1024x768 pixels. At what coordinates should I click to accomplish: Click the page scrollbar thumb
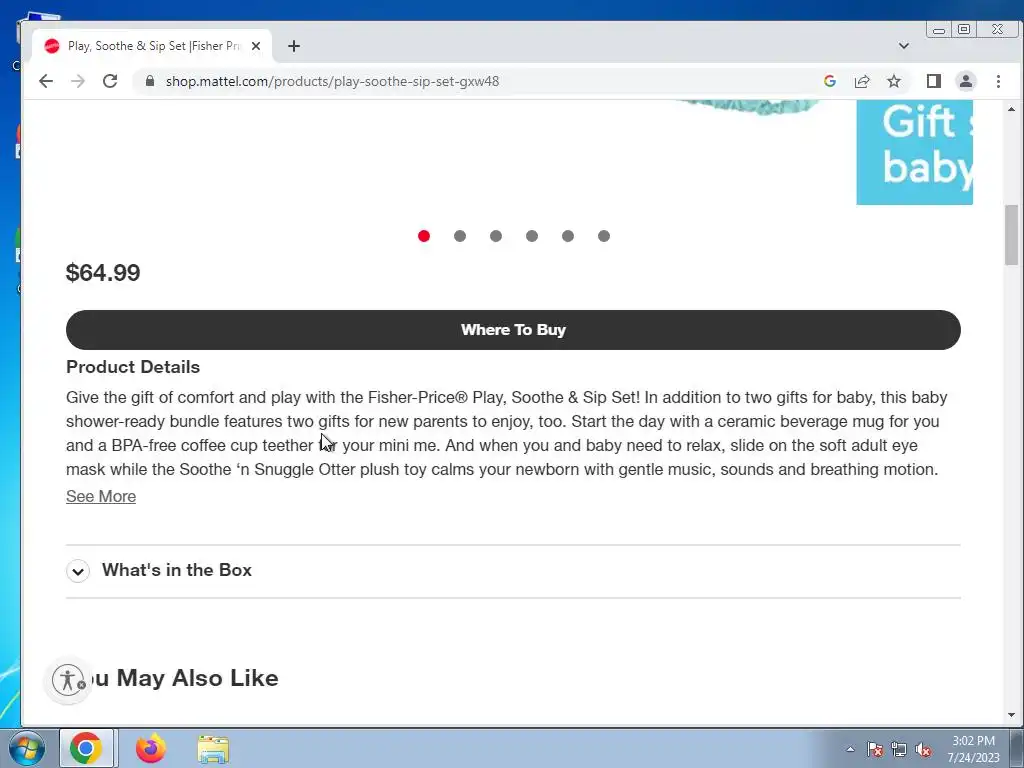tap(1012, 235)
